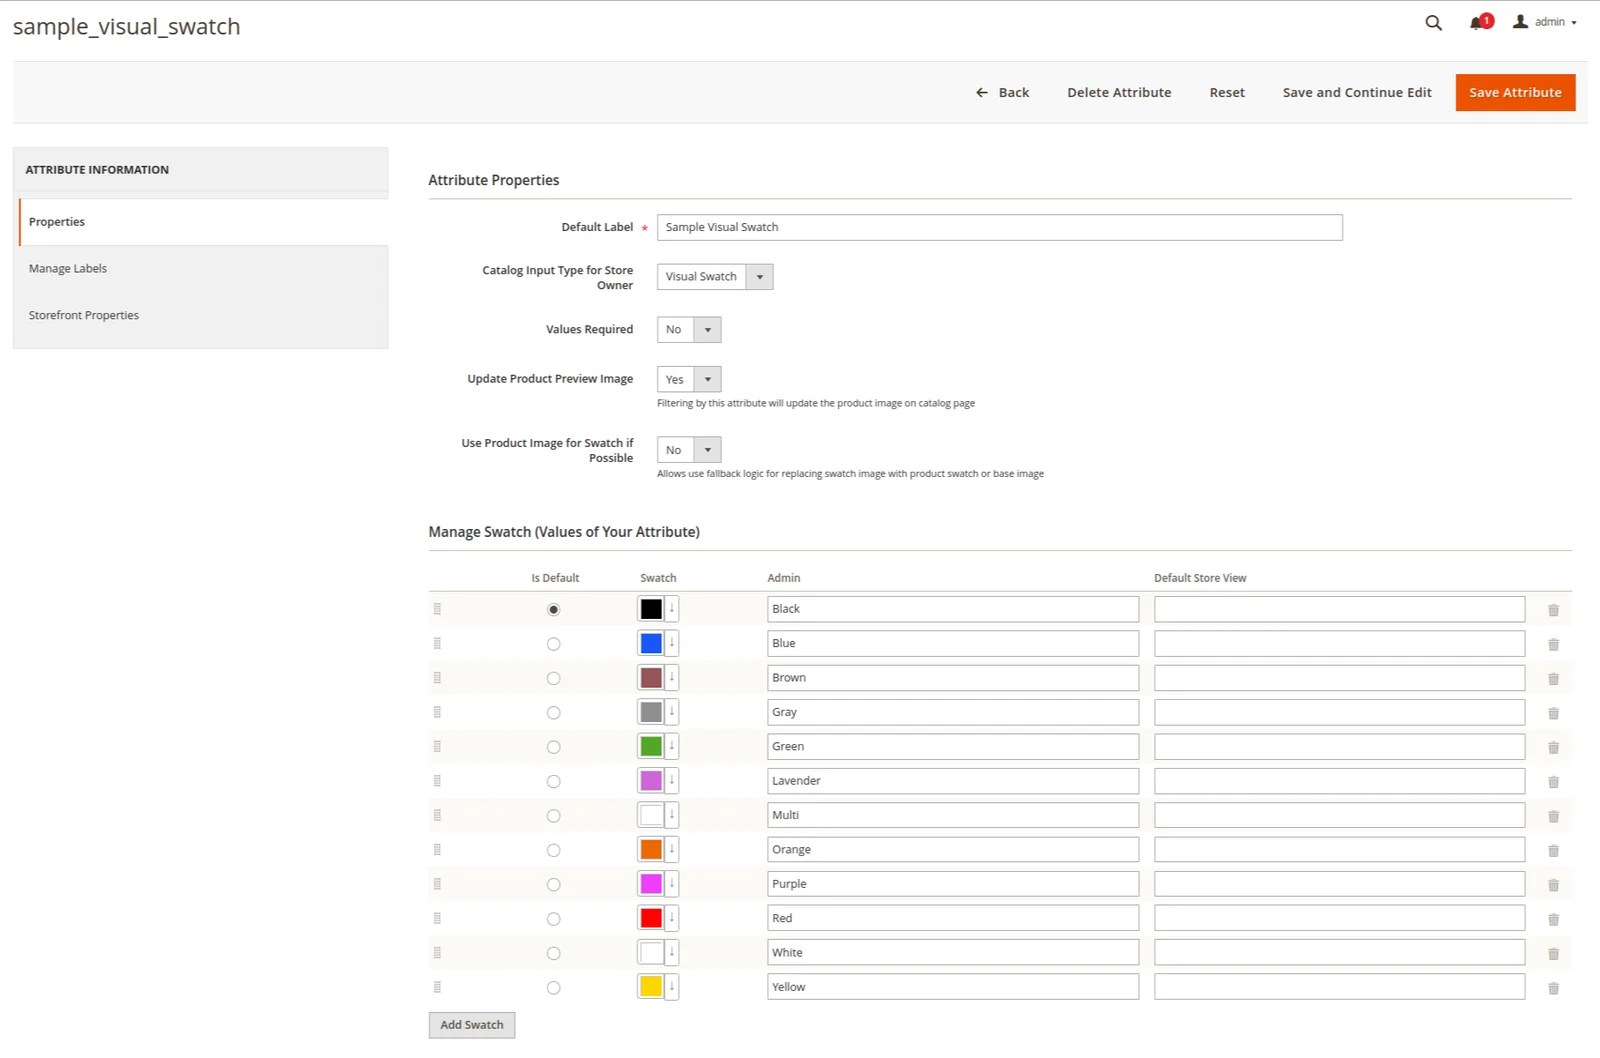Grab the drag handle for Lavender row

point(437,781)
